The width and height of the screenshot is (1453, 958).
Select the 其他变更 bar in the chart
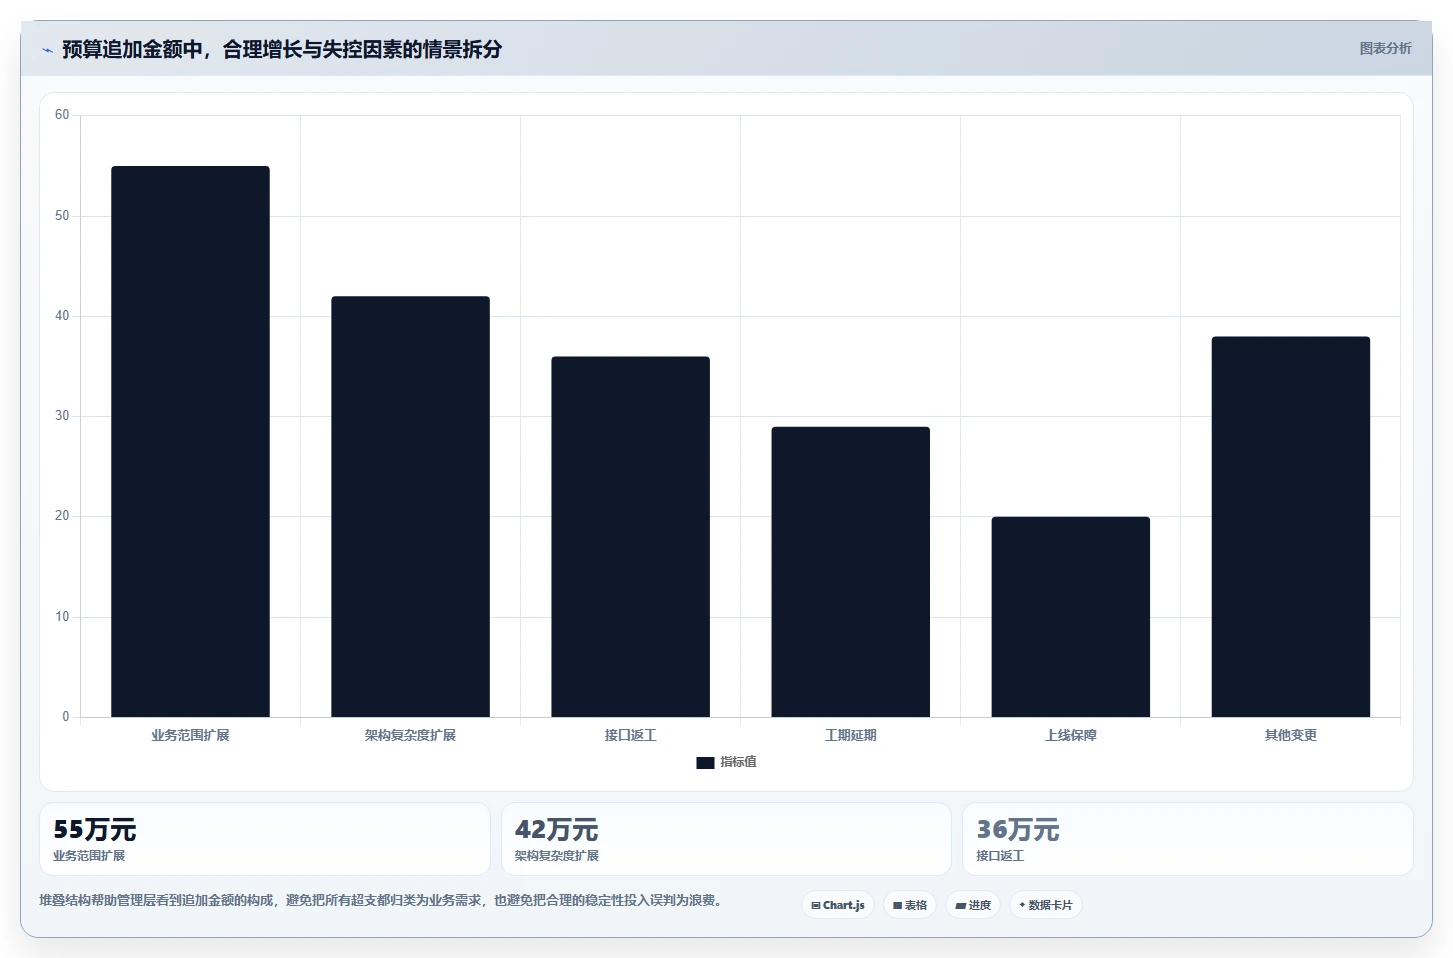pos(1290,526)
